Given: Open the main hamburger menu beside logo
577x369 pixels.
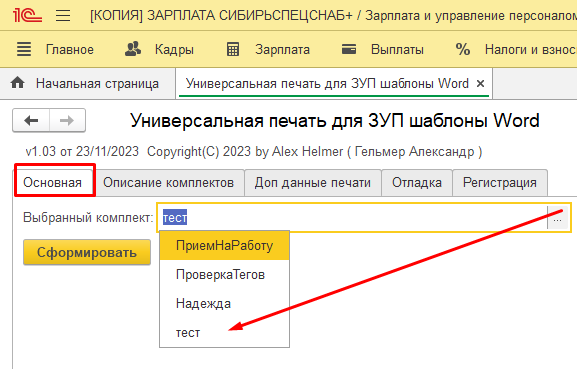Looking at the screenshot, I should pyautogui.click(x=63, y=15).
